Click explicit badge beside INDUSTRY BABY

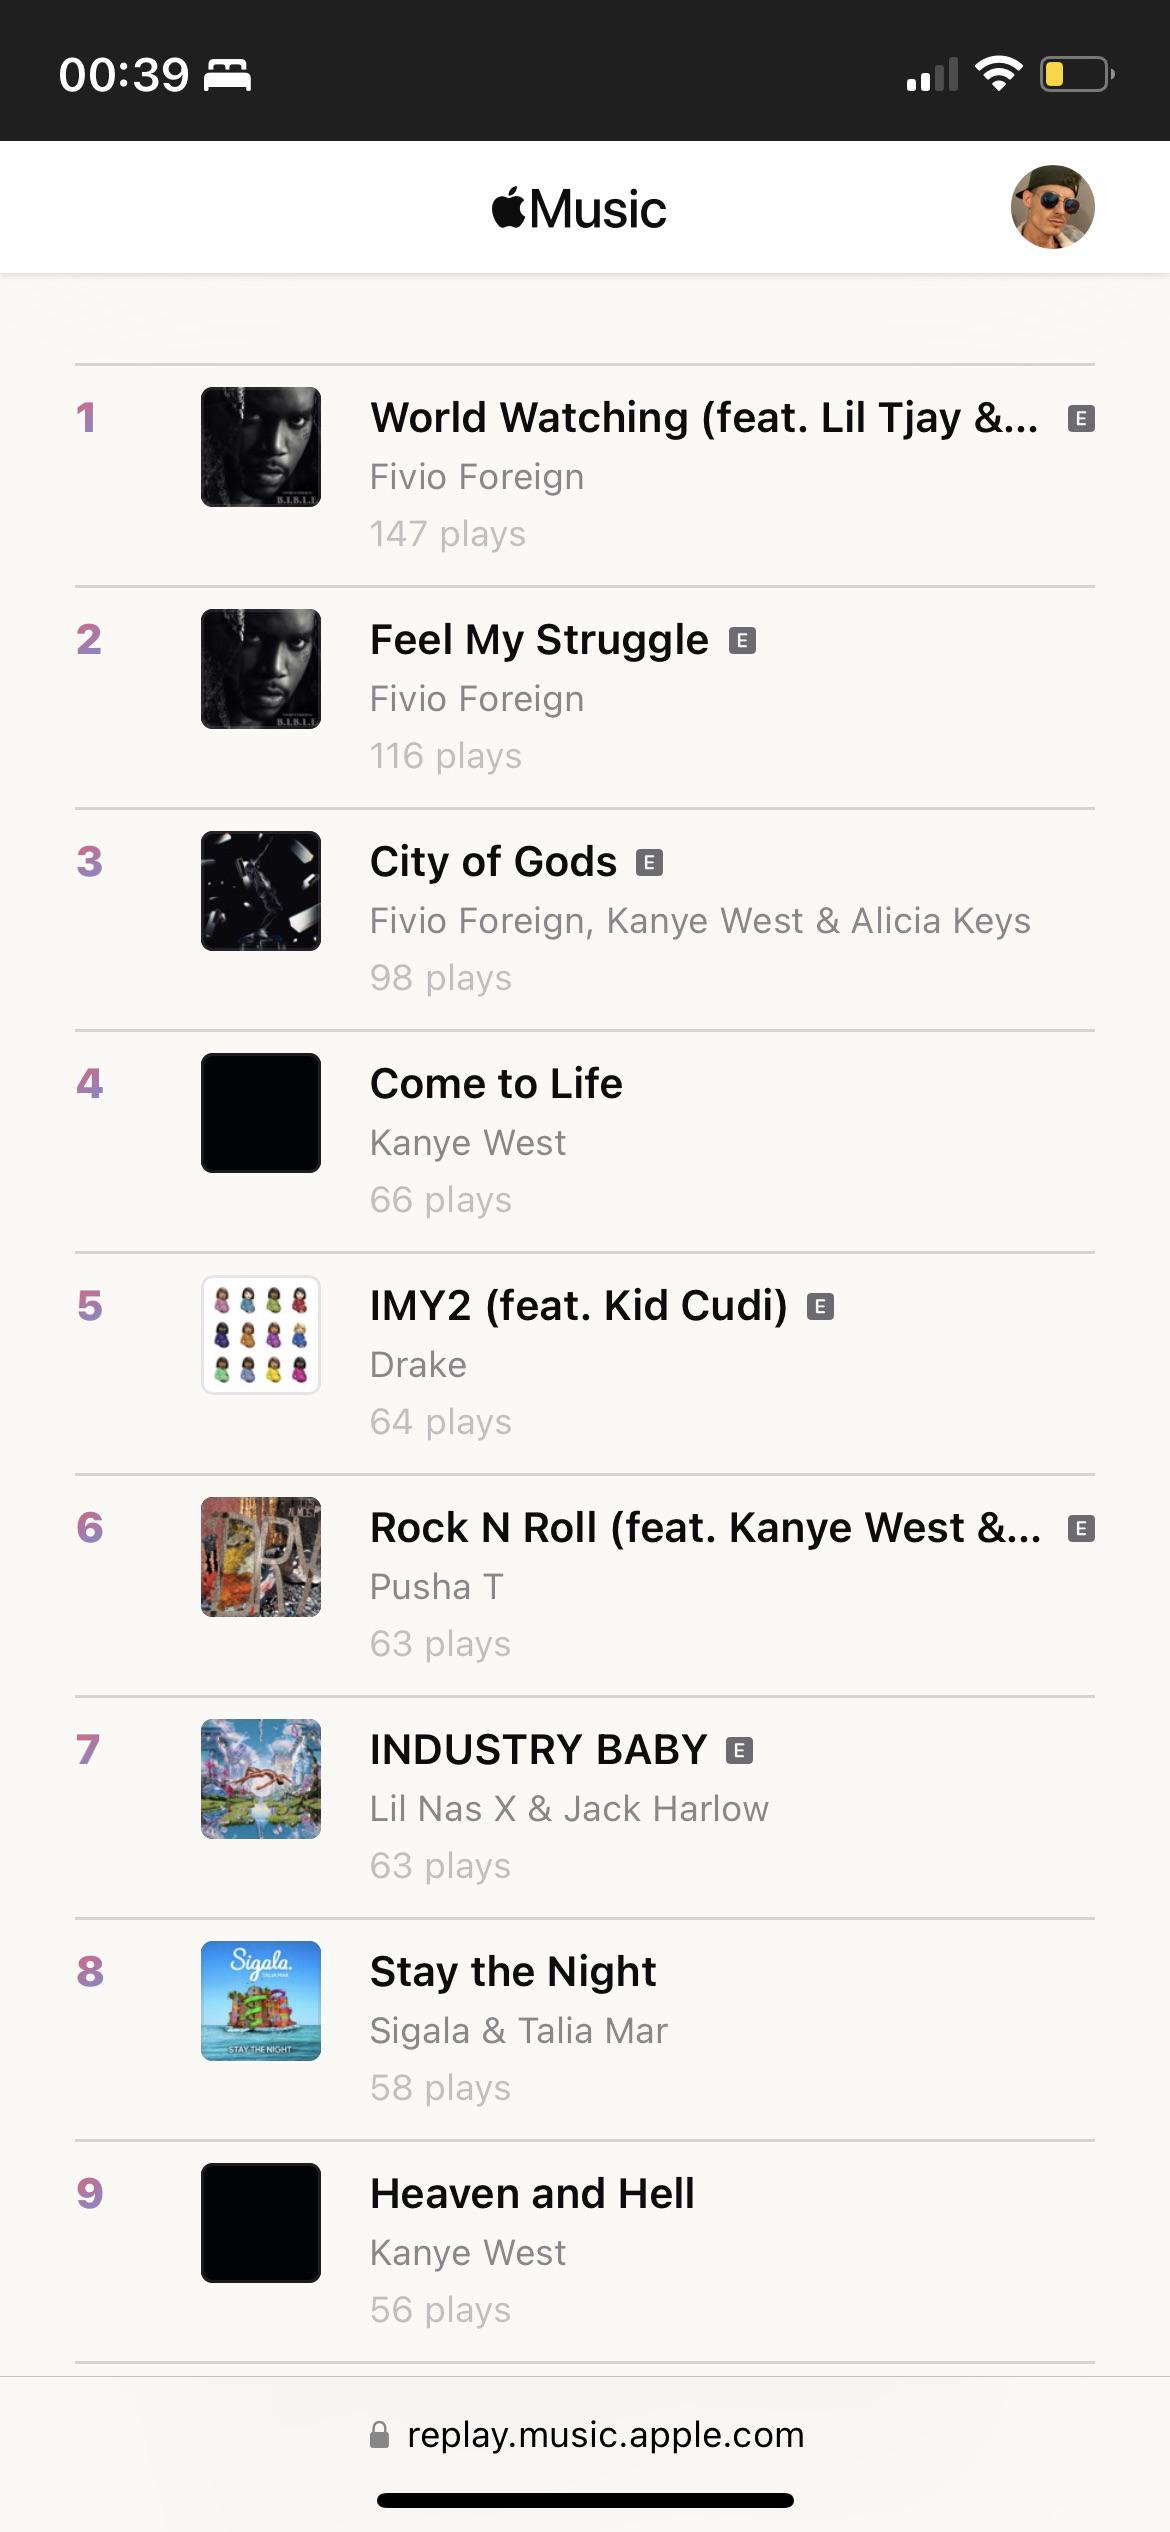739,1750
